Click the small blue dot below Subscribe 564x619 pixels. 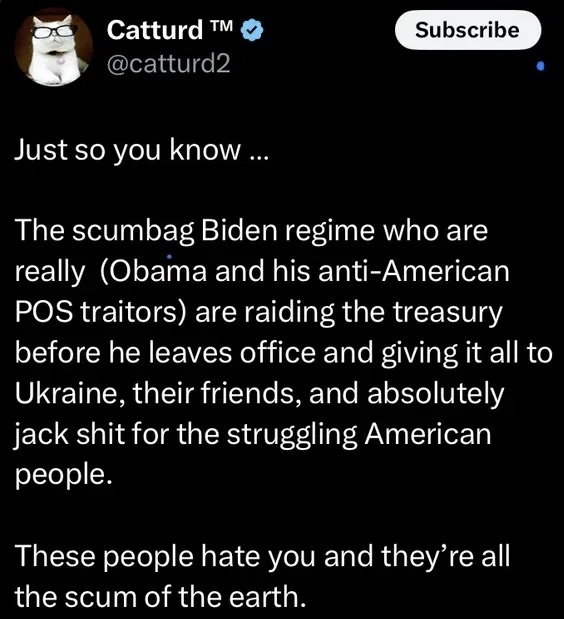pos(541,66)
